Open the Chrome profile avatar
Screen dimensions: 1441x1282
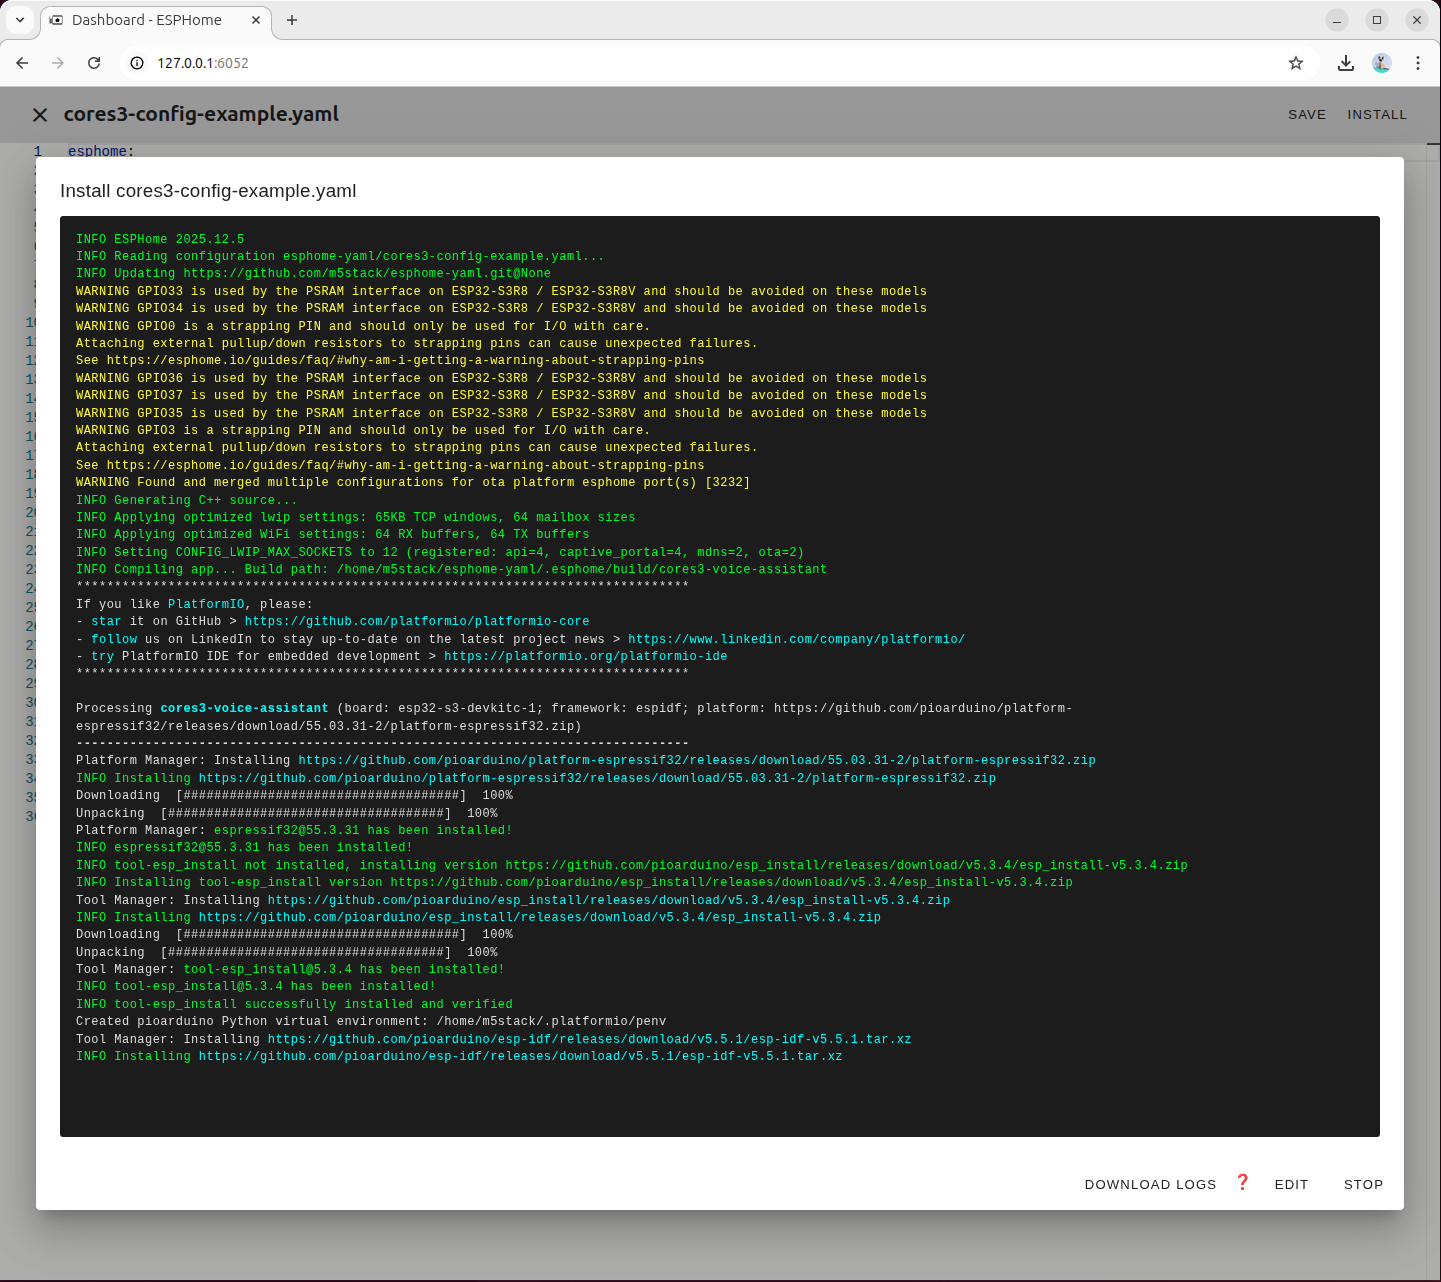pyautogui.click(x=1382, y=63)
